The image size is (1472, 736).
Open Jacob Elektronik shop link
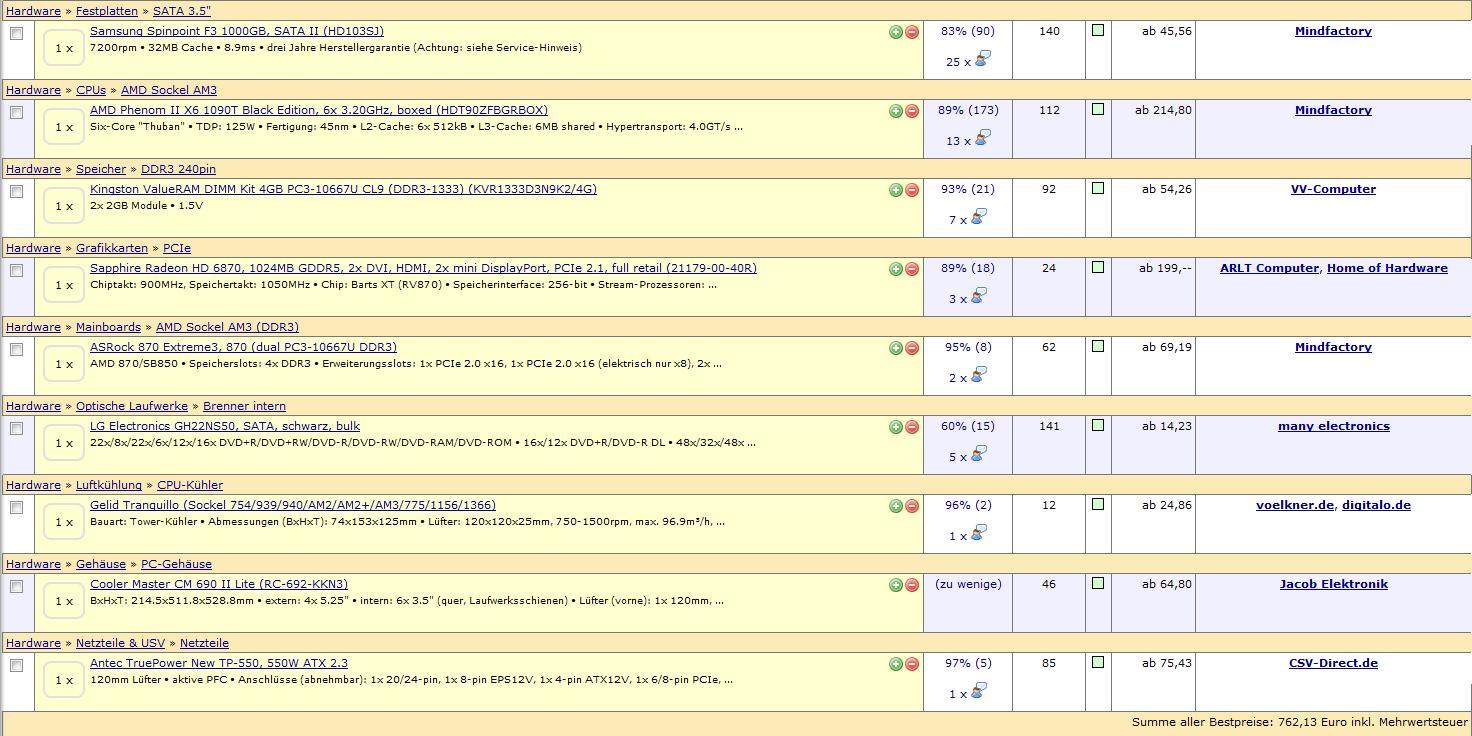point(1333,584)
